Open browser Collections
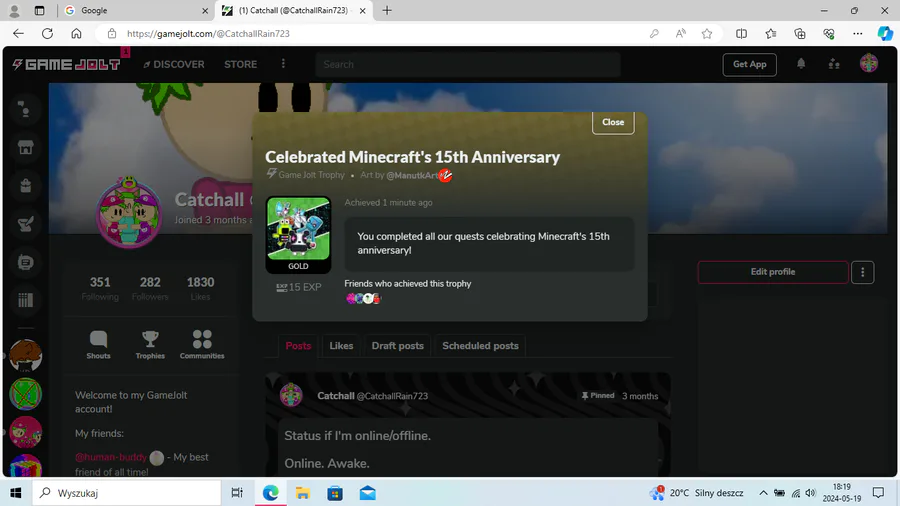900x506 pixels. pyautogui.click(x=800, y=33)
